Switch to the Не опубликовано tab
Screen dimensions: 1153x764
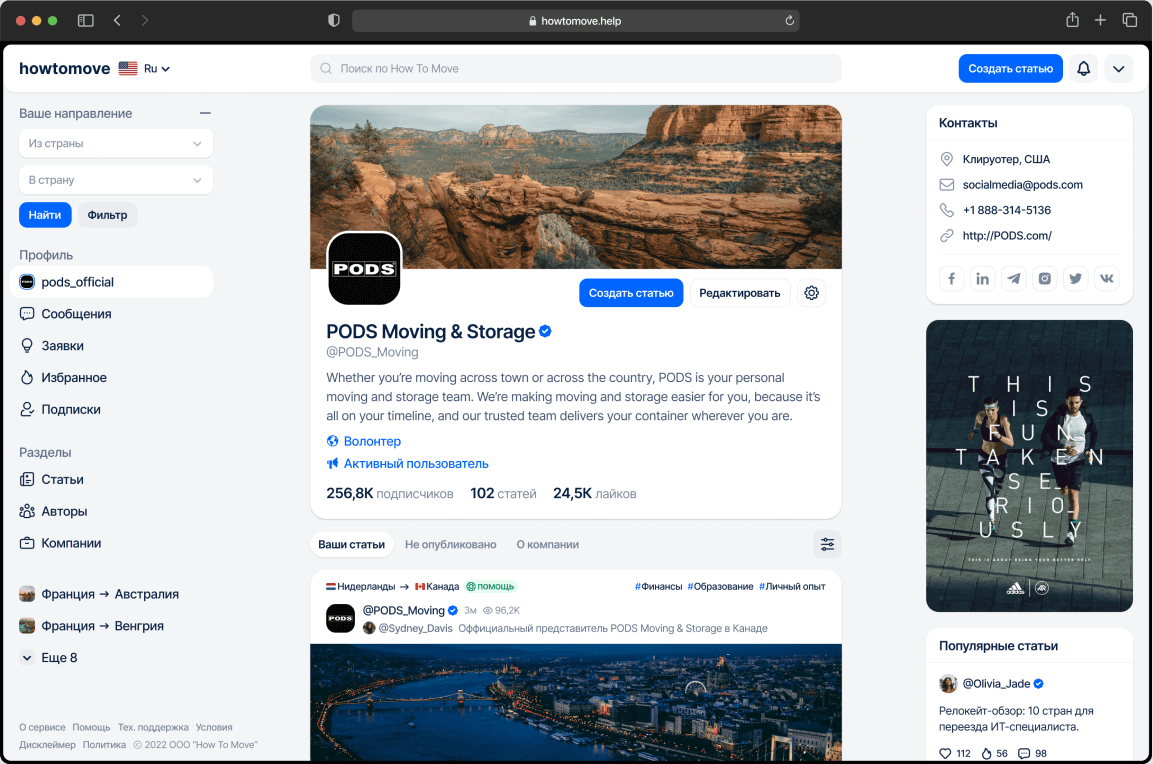tap(450, 545)
